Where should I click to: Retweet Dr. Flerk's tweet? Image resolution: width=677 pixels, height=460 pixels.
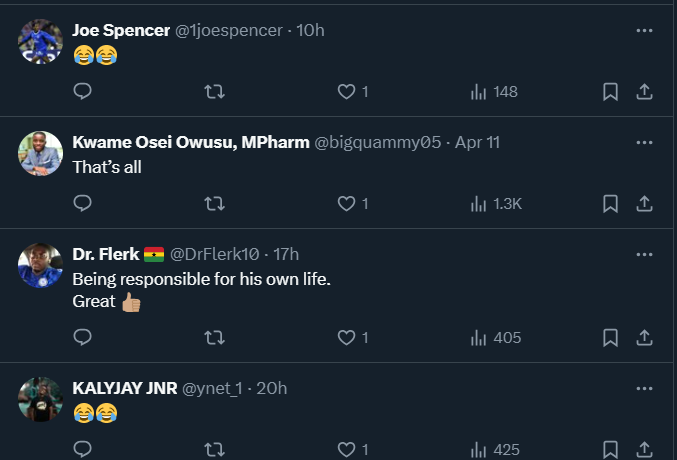214,338
